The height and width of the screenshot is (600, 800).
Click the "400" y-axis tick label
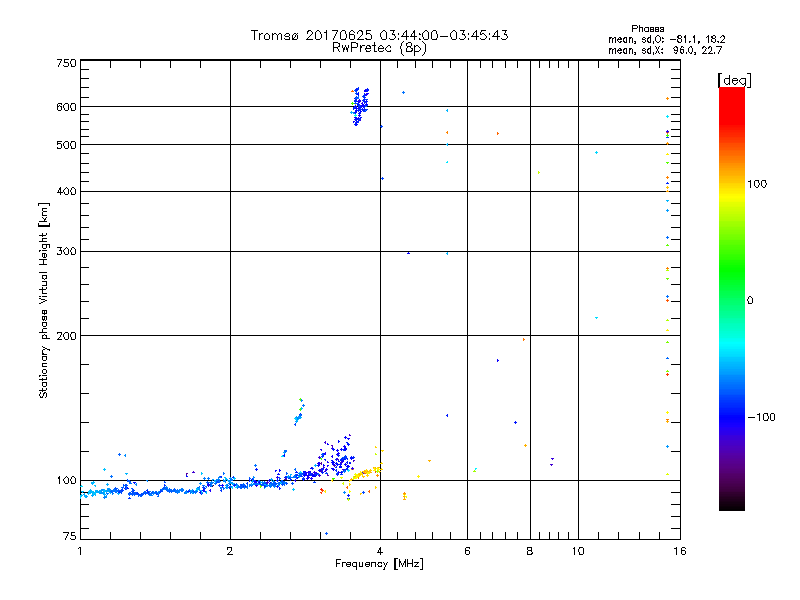(x=66, y=192)
